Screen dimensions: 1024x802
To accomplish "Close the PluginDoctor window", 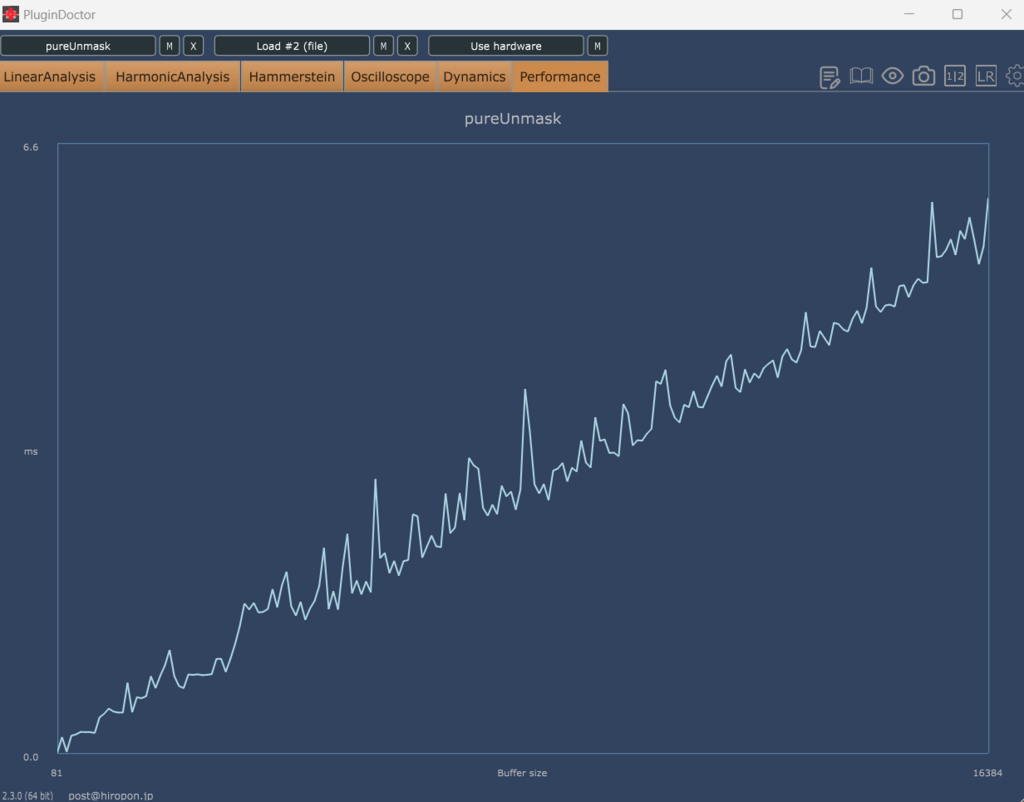I will coord(1006,14).
